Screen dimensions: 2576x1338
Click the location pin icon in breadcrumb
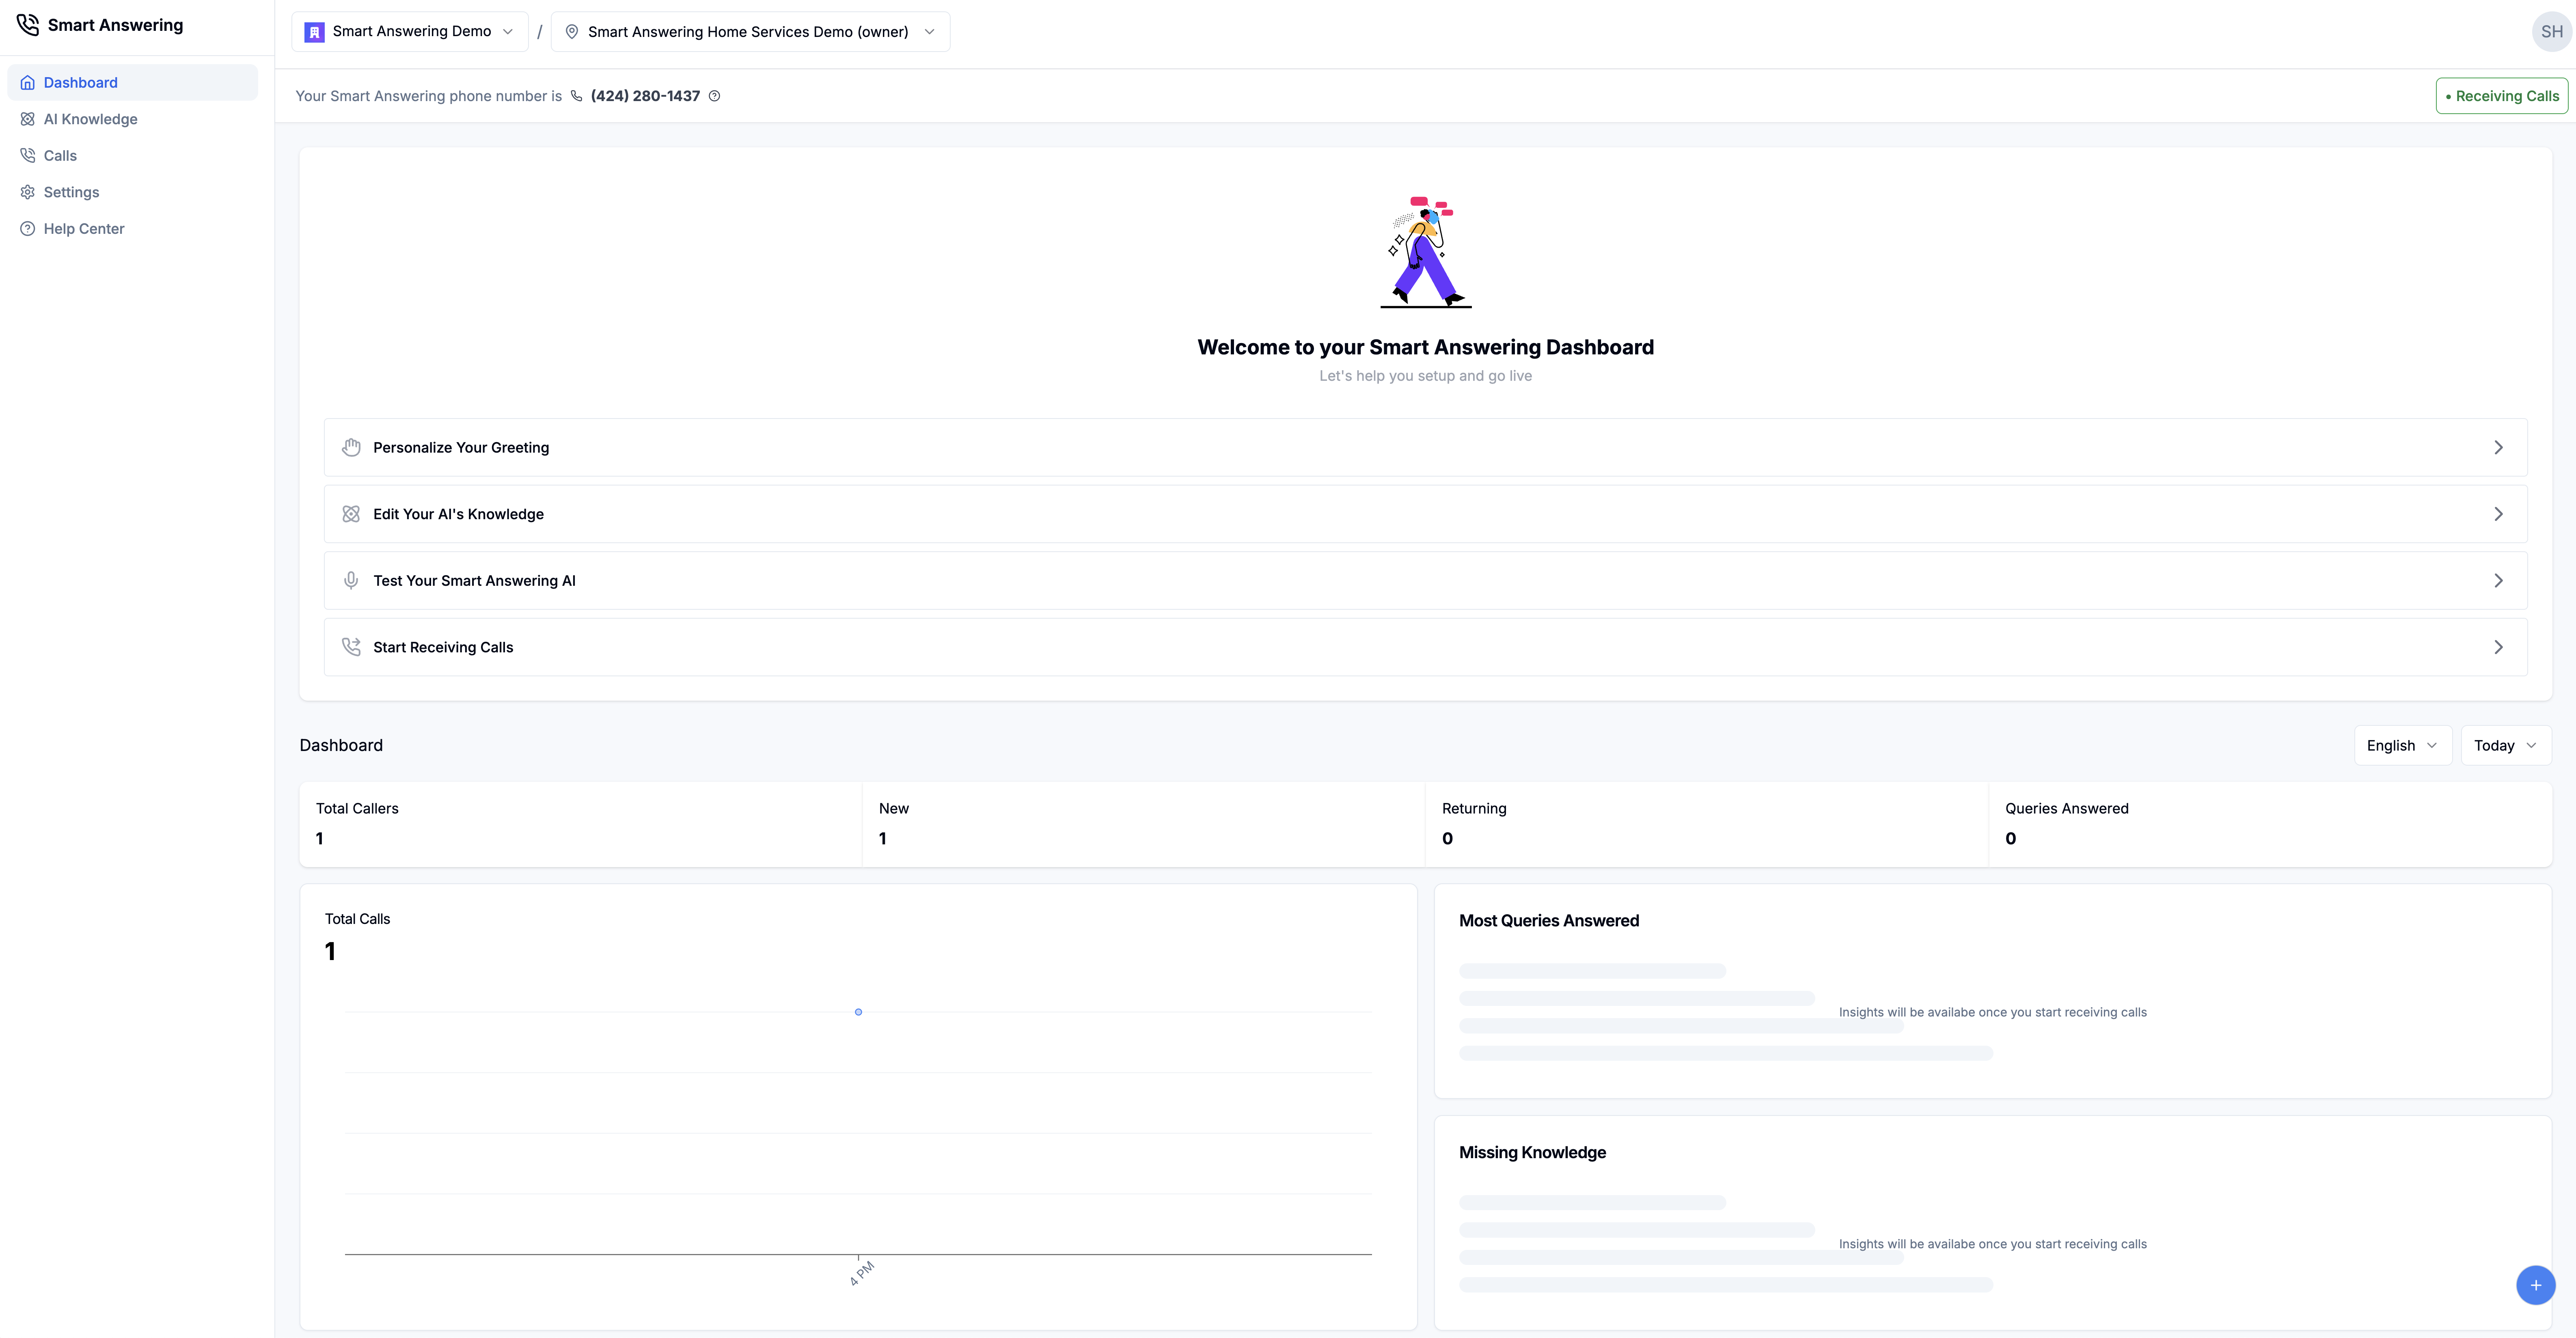click(x=572, y=32)
